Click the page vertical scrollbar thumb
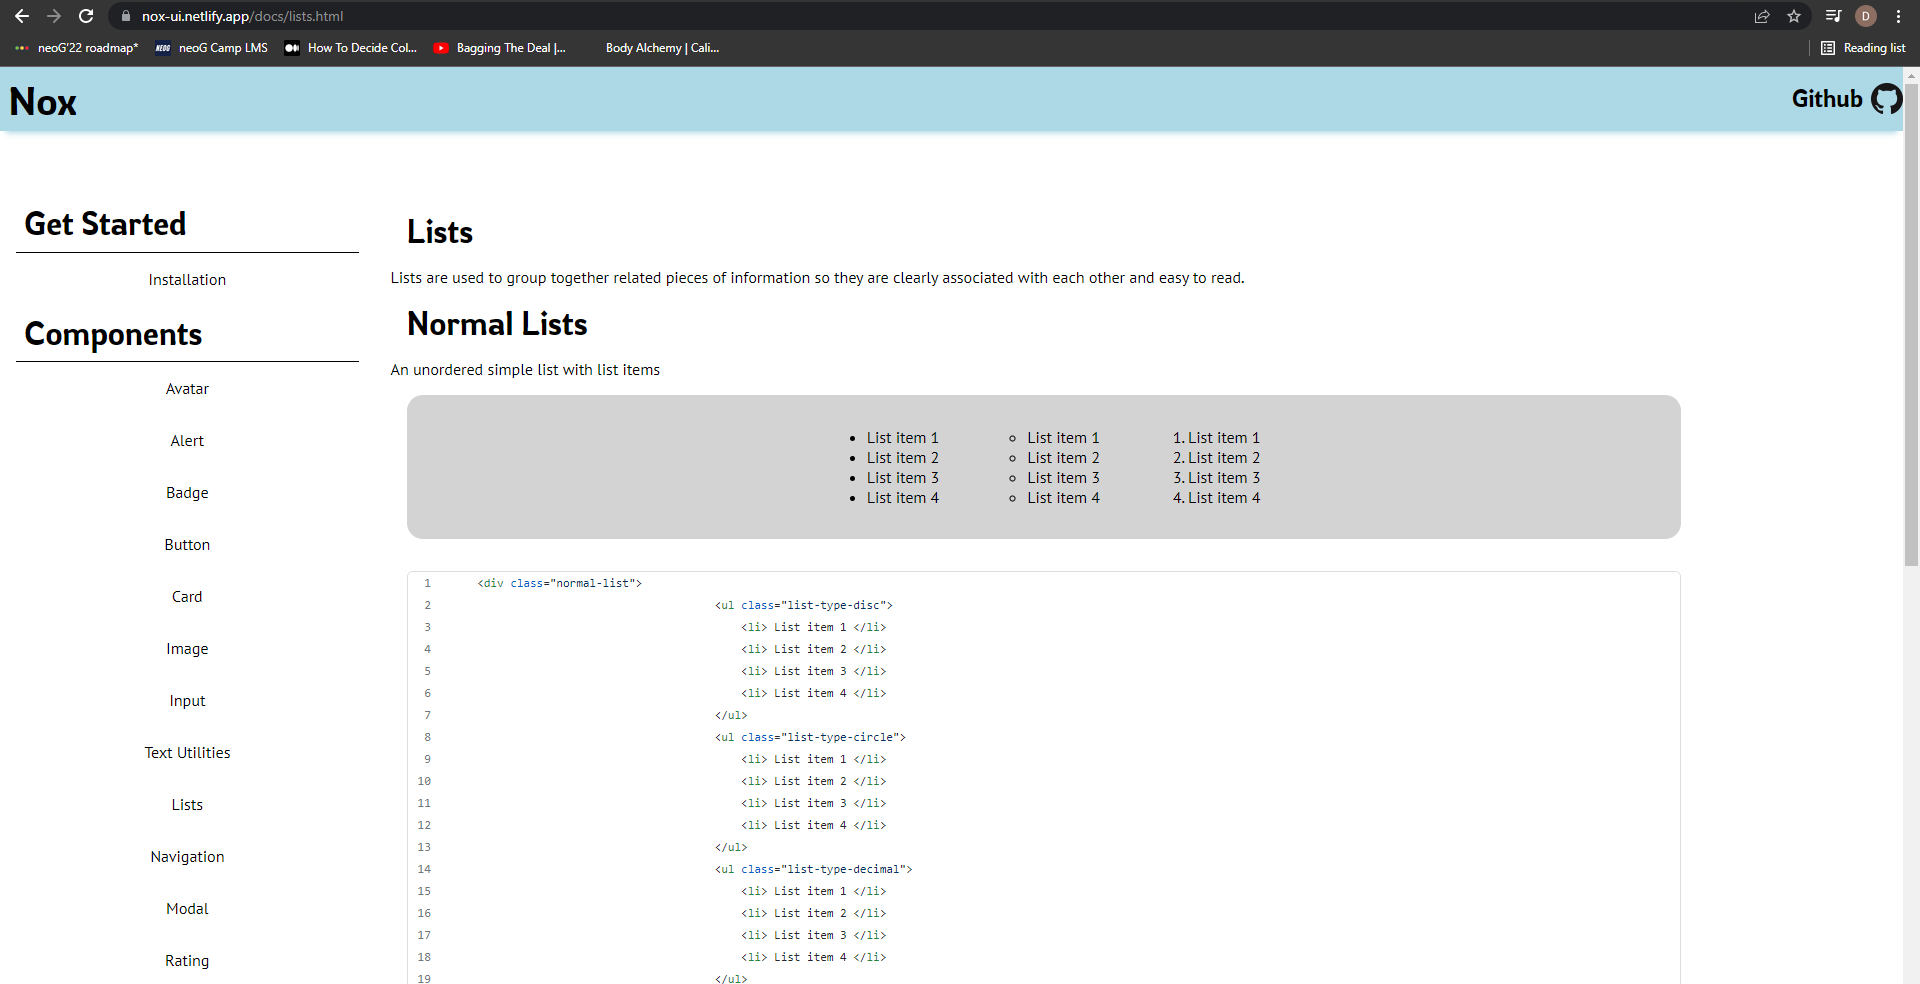The width and height of the screenshot is (1920, 984). (1911, 325)
